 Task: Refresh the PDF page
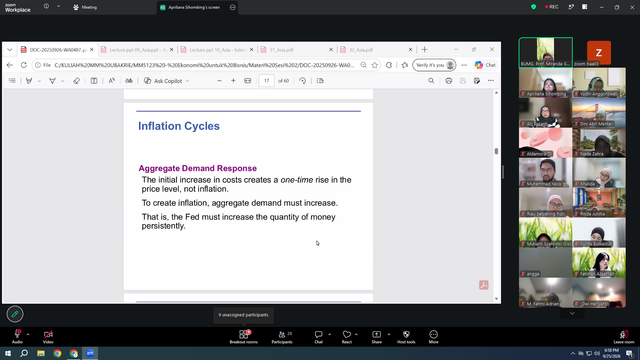click(x=24, y=65)
